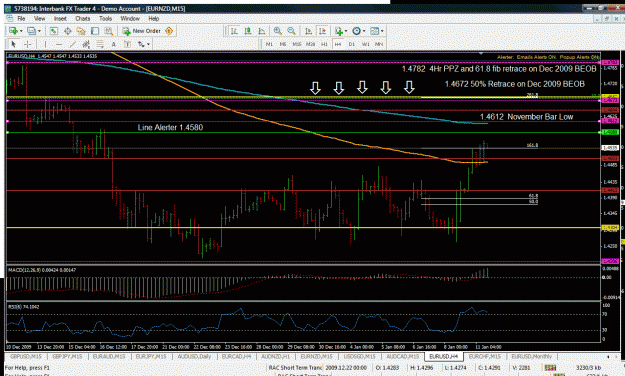
Task: Open the Indicators list icon
Action: click(339, 31)
